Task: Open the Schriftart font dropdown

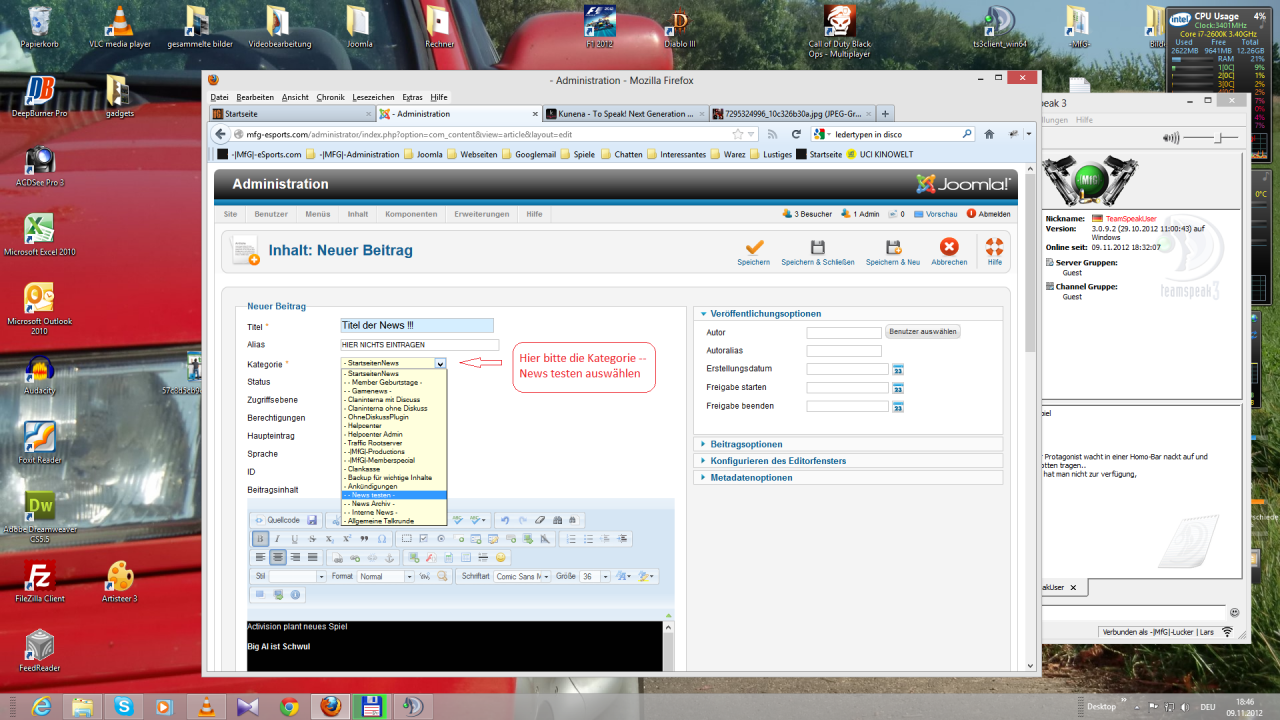Action: coord(545,577)
